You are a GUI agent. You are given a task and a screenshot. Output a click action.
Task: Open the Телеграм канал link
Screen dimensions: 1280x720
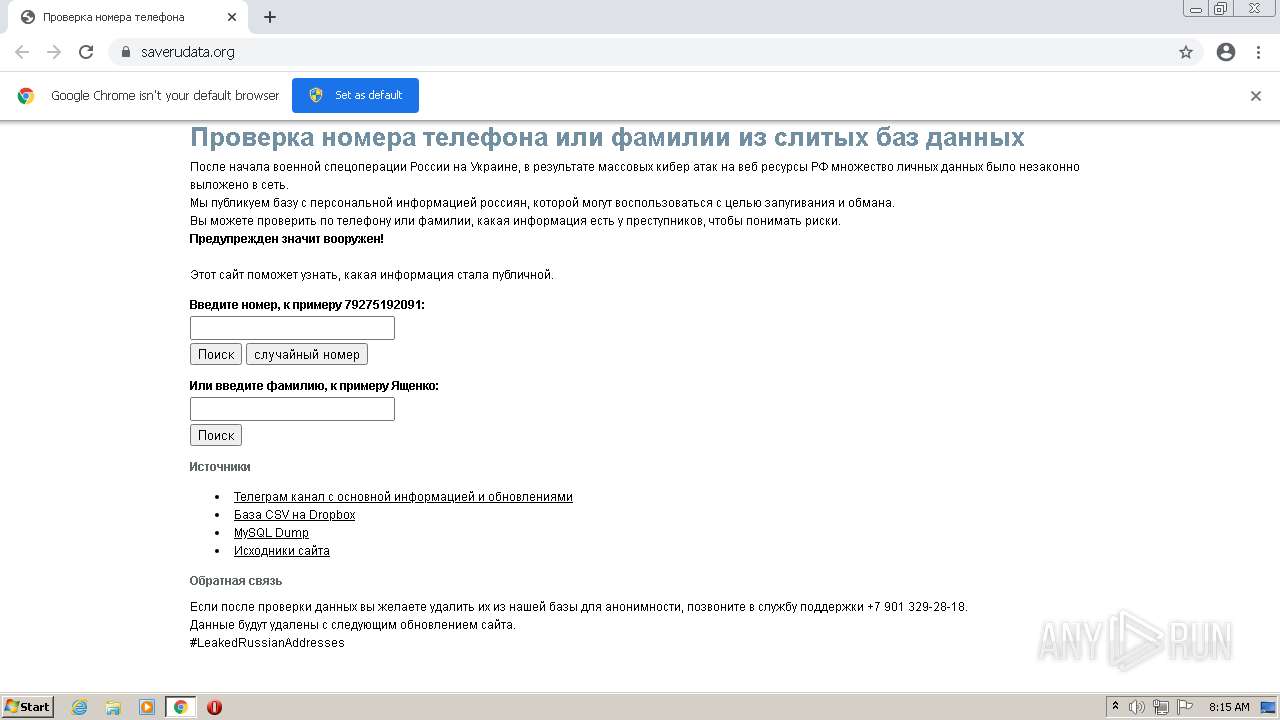coord(403,497)
